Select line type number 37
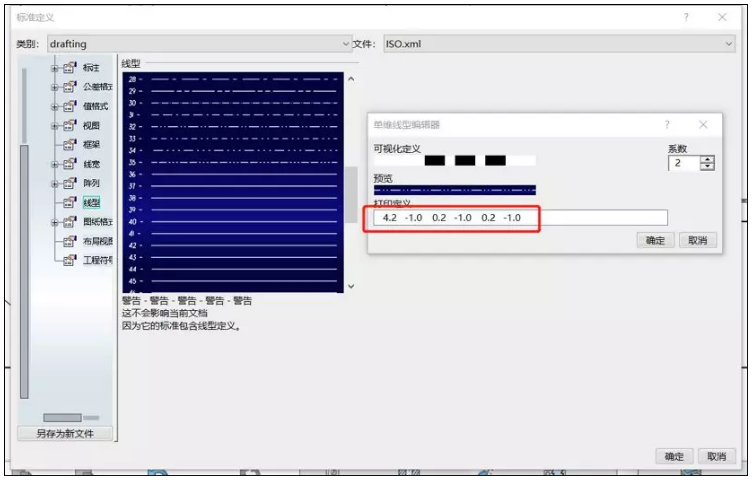753x480 pixels. coord(233,186)
